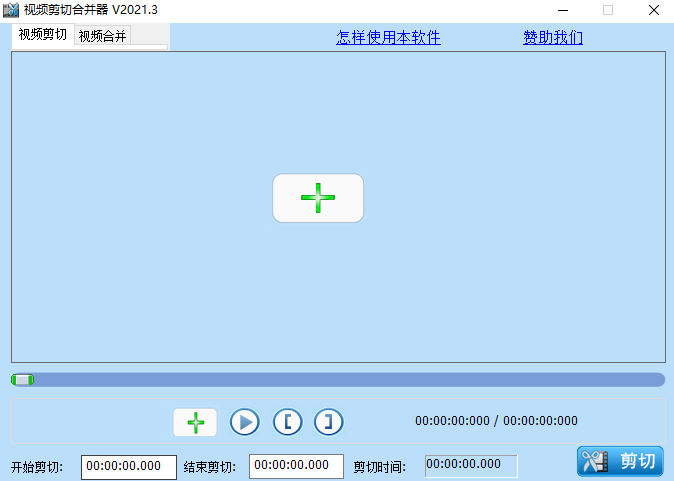Set cut start with left bracket button

click(287, 422)
